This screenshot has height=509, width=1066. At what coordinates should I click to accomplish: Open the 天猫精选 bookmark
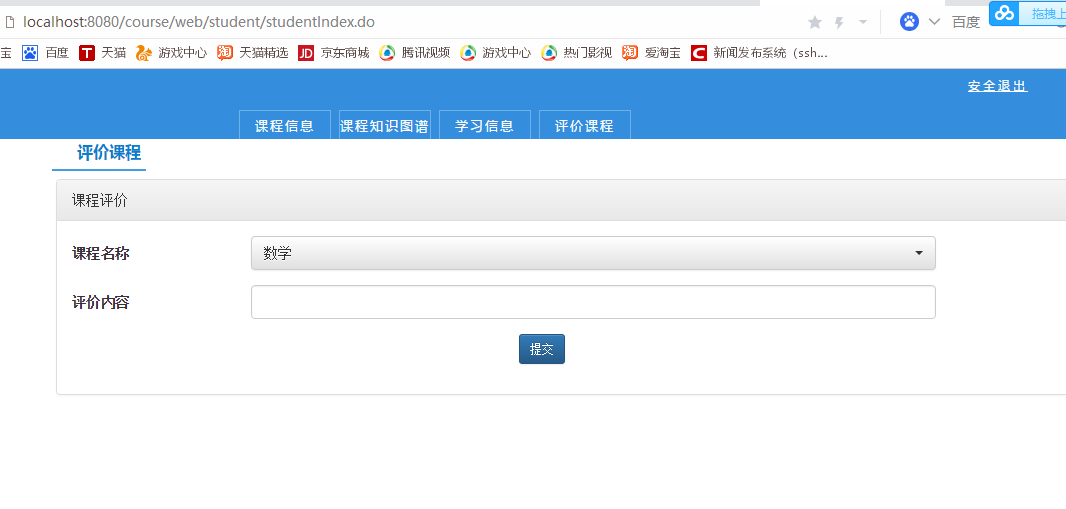tap(252, 53)
